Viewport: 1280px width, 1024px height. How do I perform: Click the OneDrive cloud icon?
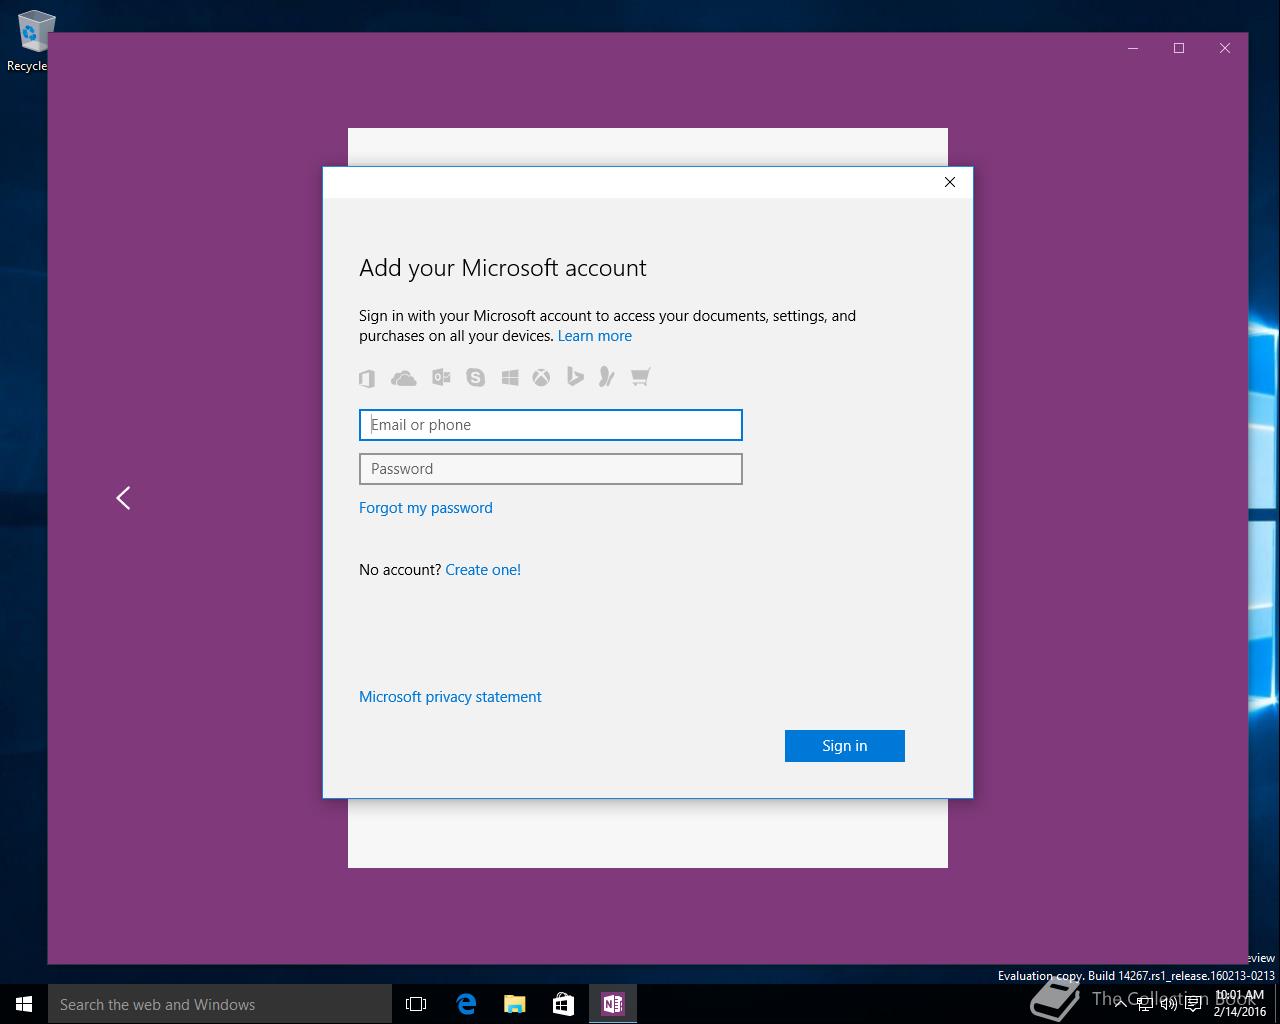403,377
